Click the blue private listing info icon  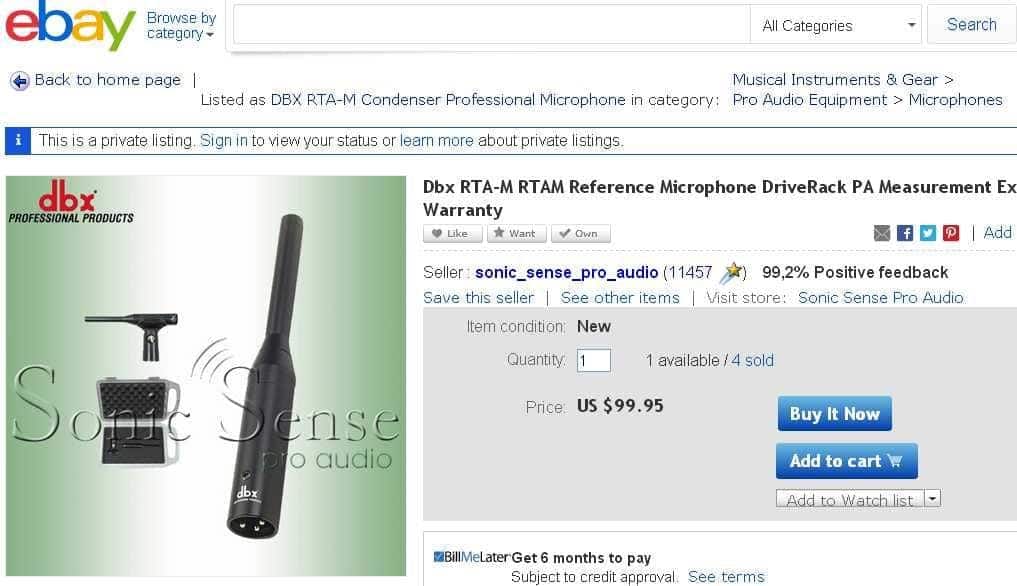point(18,141)
